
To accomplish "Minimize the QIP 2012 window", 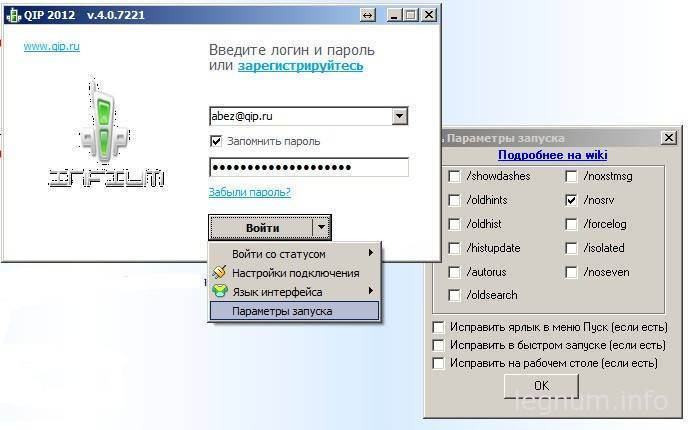I will coord(394,15).
